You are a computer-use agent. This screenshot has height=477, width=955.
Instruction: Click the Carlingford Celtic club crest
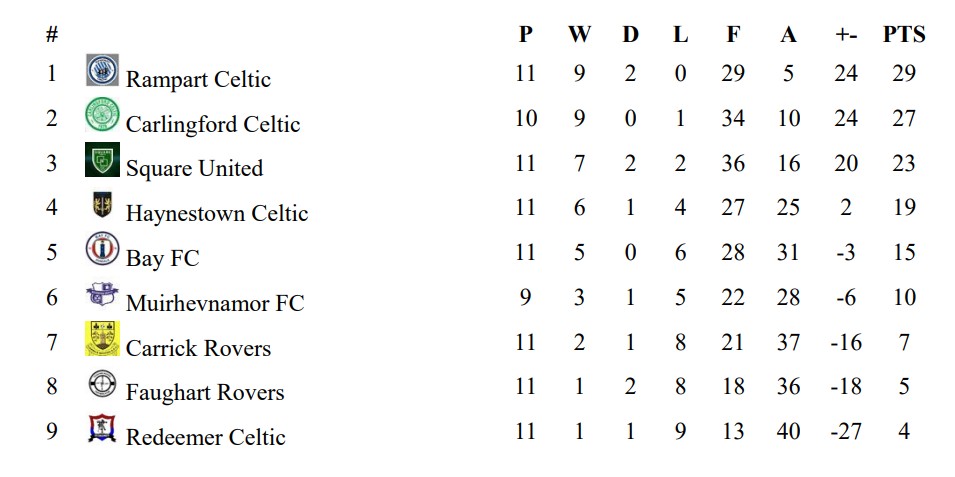tap(102, 116)
